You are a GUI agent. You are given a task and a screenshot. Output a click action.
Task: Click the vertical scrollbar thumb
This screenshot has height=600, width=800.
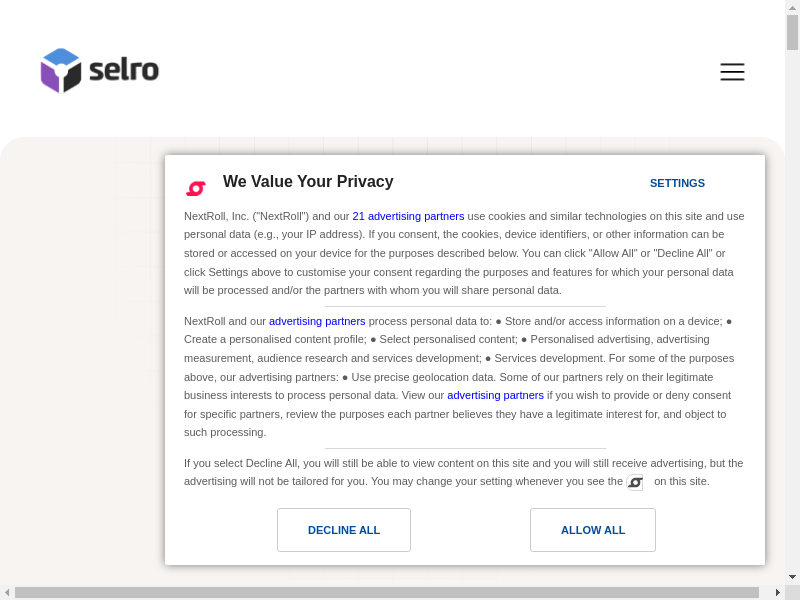point(792,32)
